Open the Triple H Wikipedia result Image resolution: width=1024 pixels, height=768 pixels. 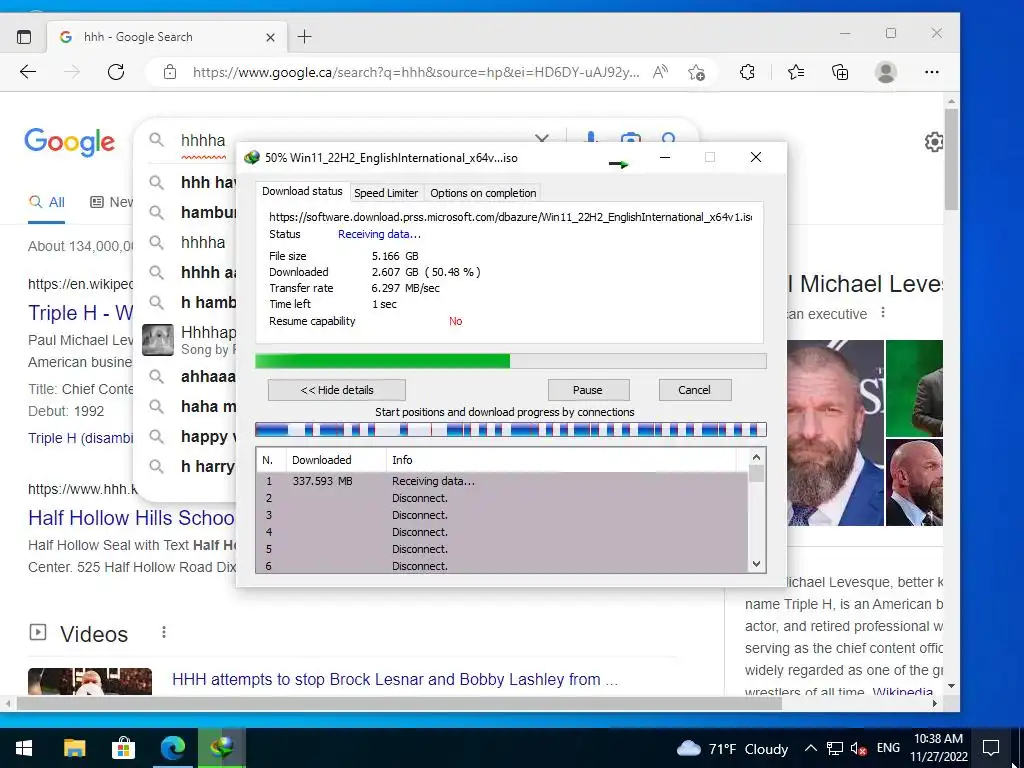(x=80, y=313)
